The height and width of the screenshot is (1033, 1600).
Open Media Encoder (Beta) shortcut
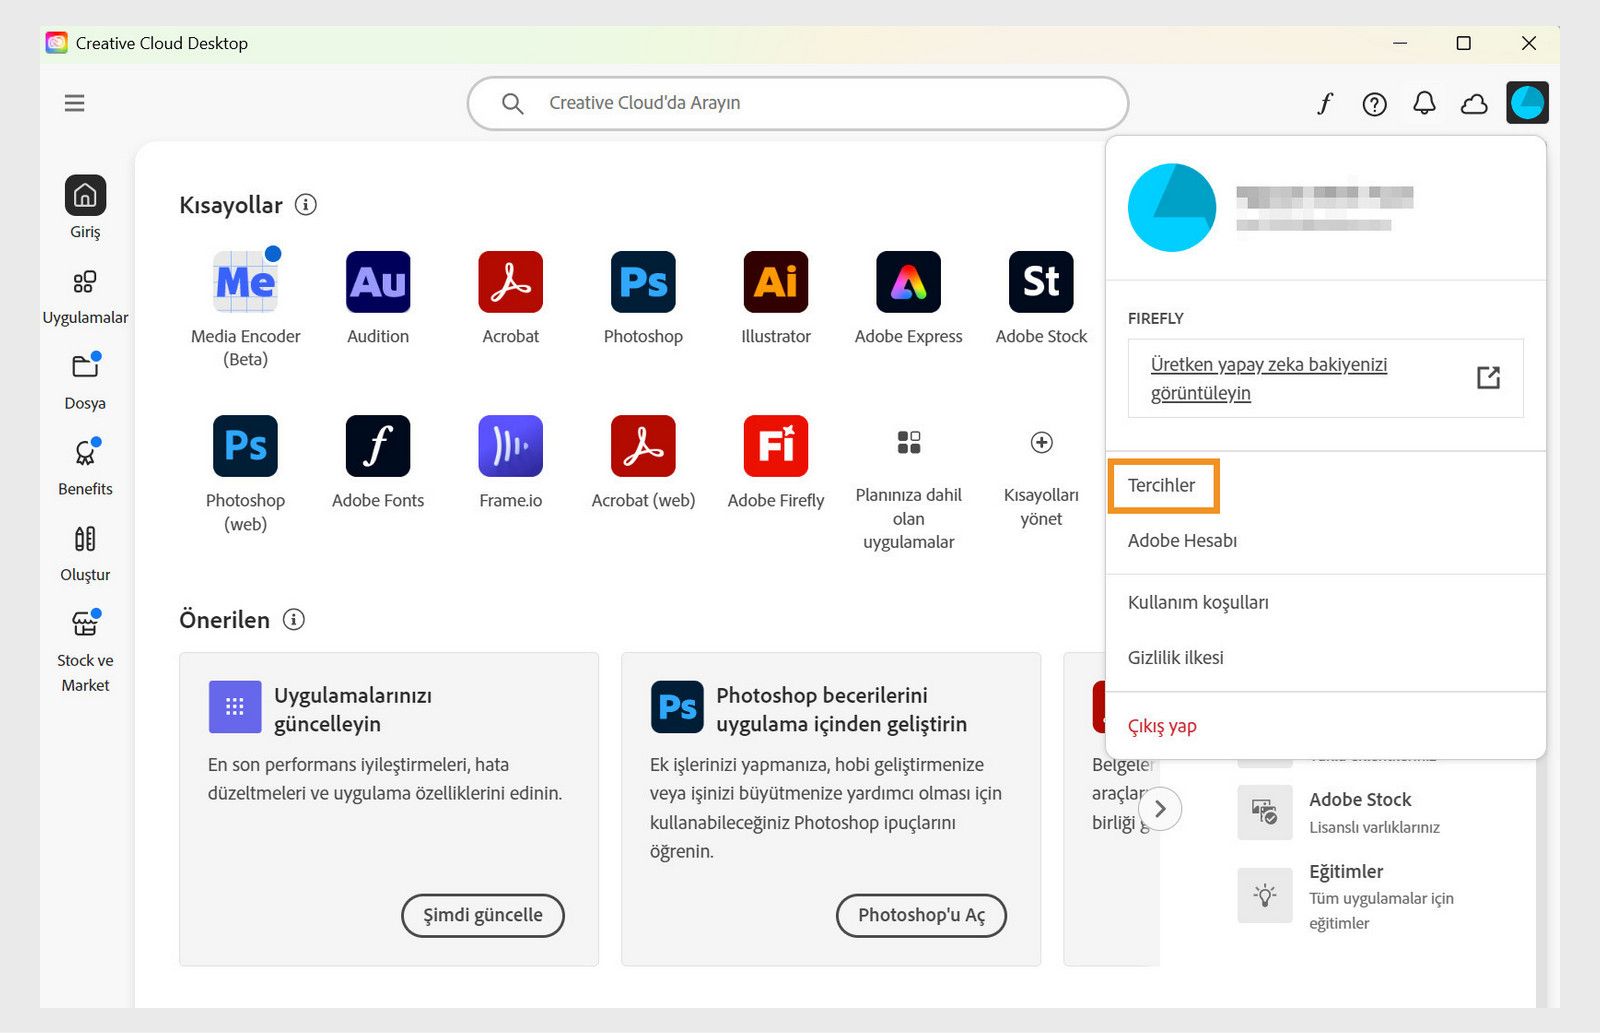pos(245,283)
